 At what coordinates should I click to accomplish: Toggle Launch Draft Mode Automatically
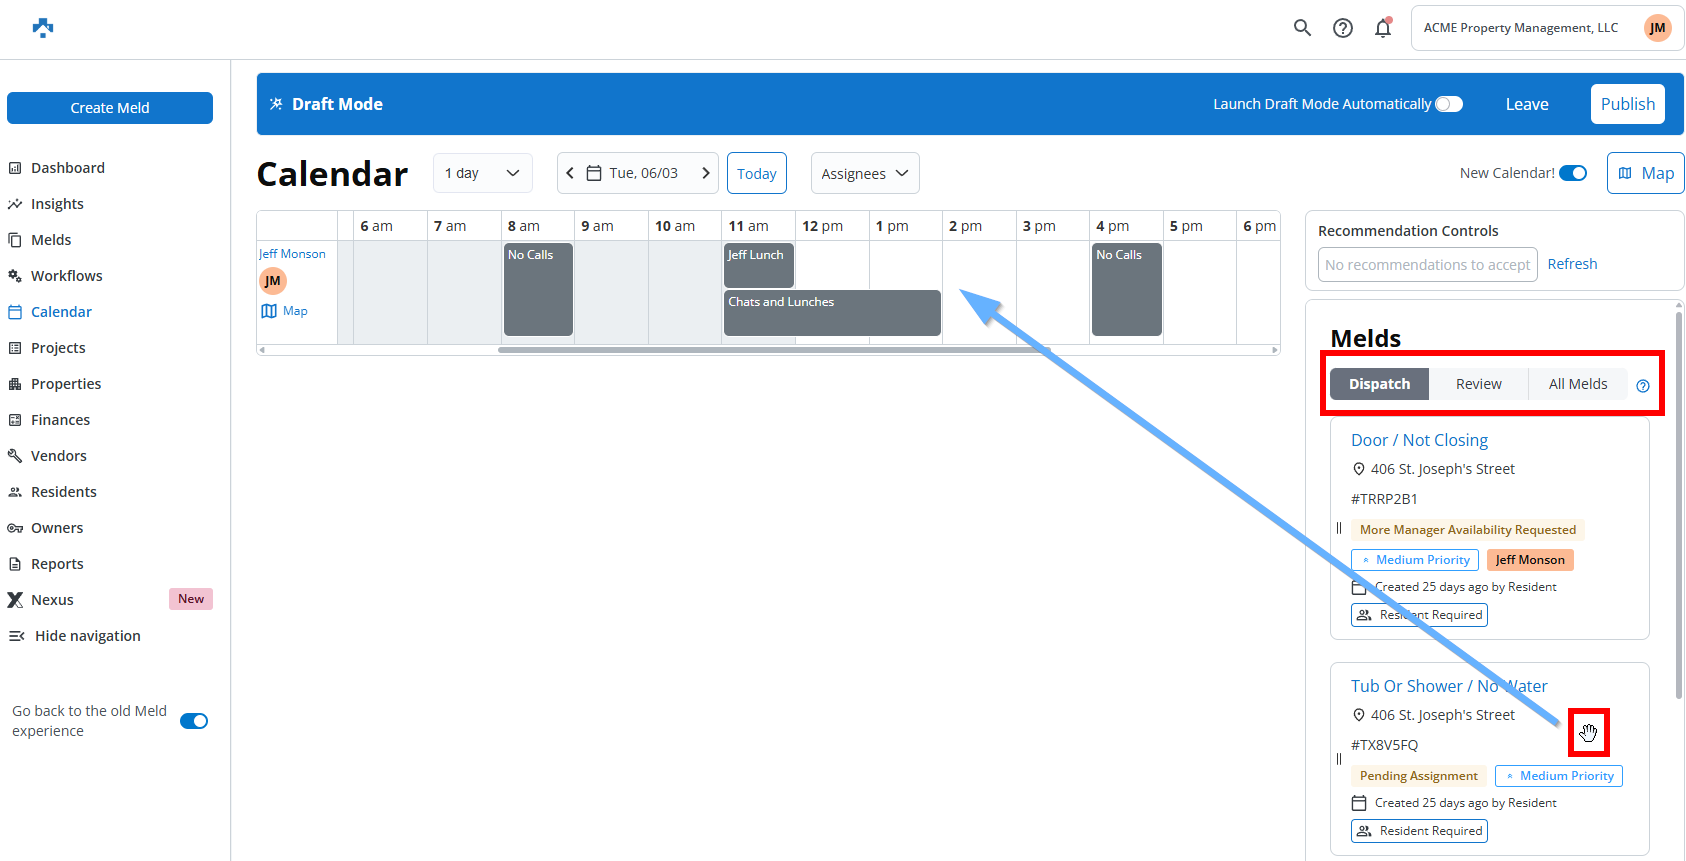pos(1448,104)
